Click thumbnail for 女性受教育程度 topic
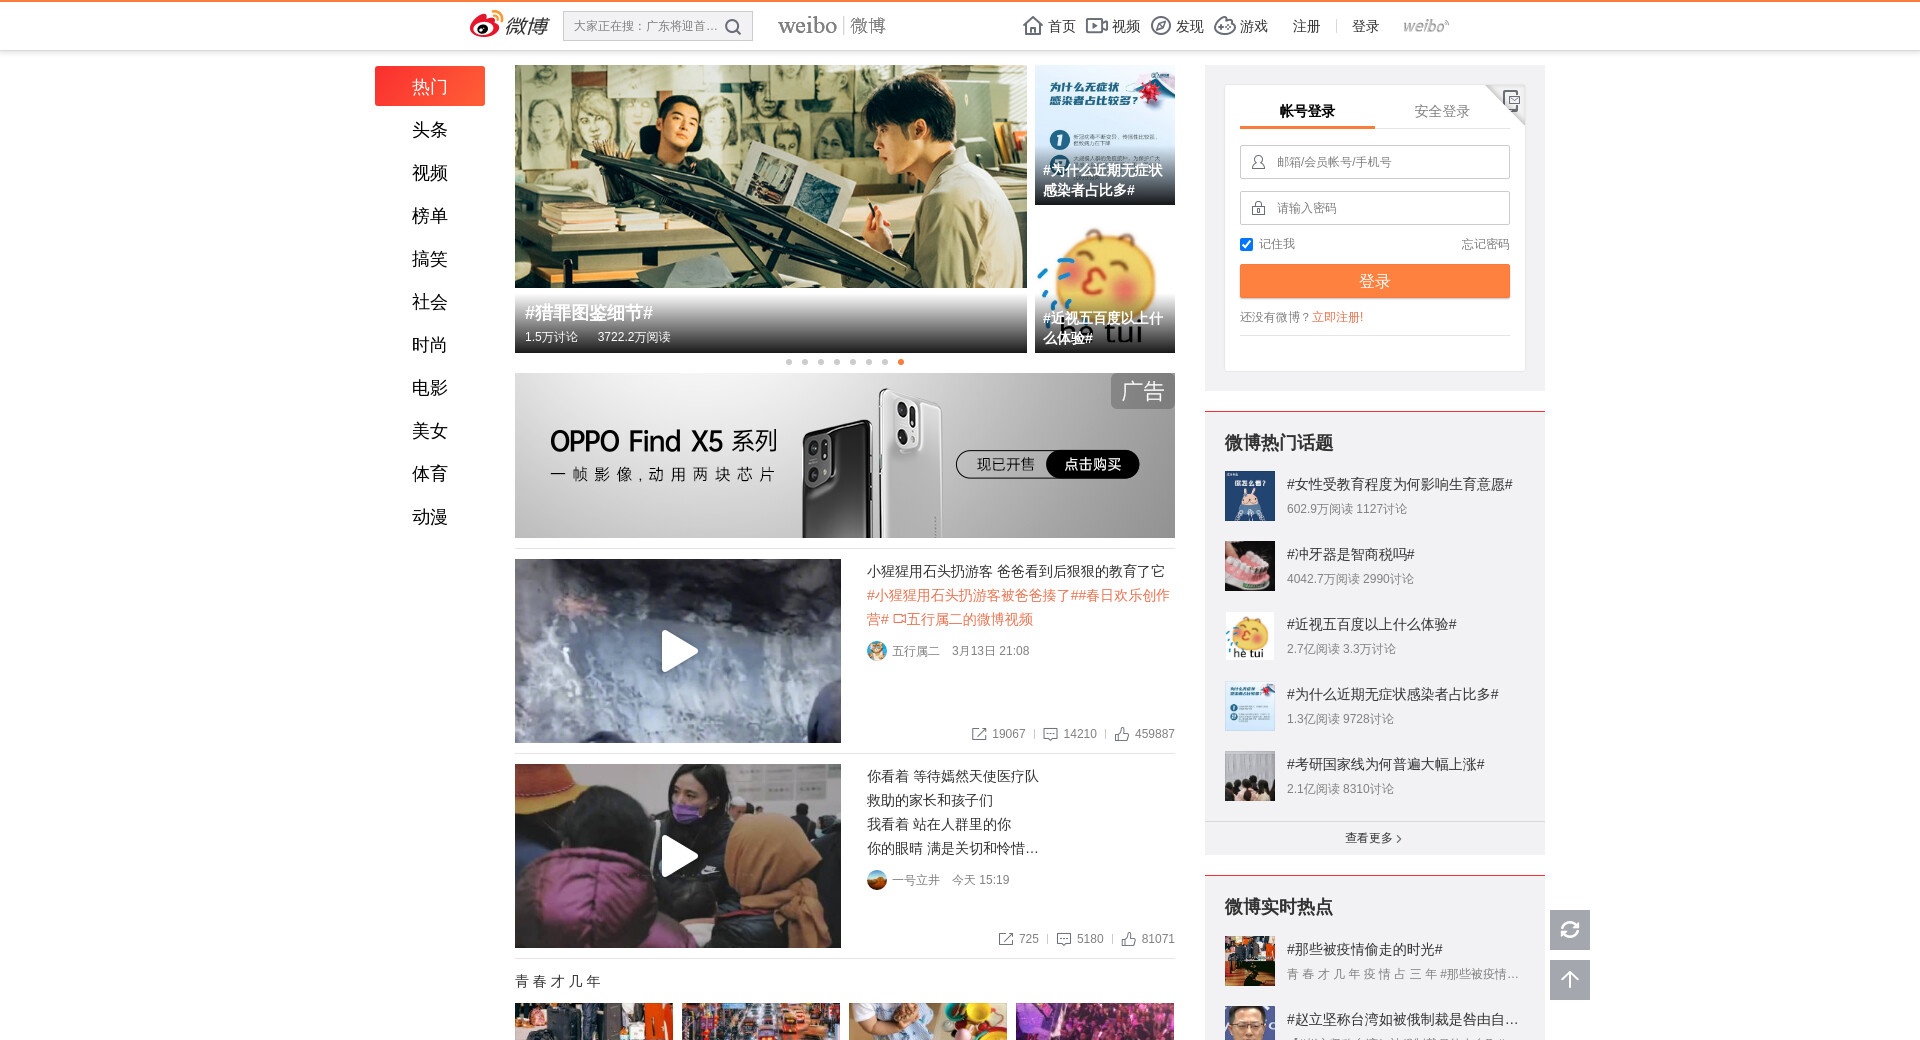Viewport: 1920px width, 1040px height. 1250,496
